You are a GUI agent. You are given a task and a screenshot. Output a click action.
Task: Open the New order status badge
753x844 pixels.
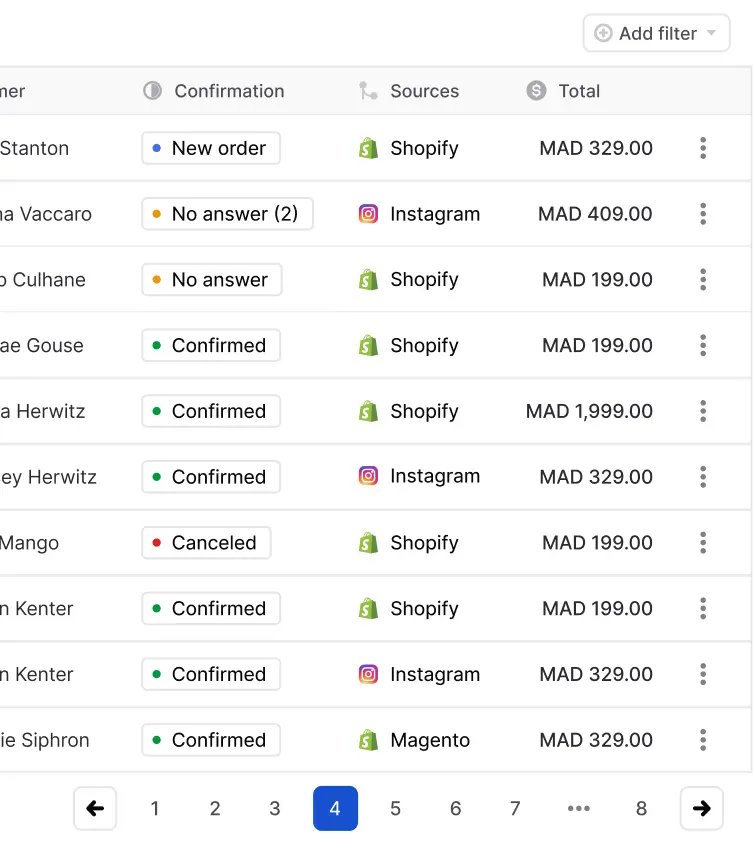tap(210, 148)
